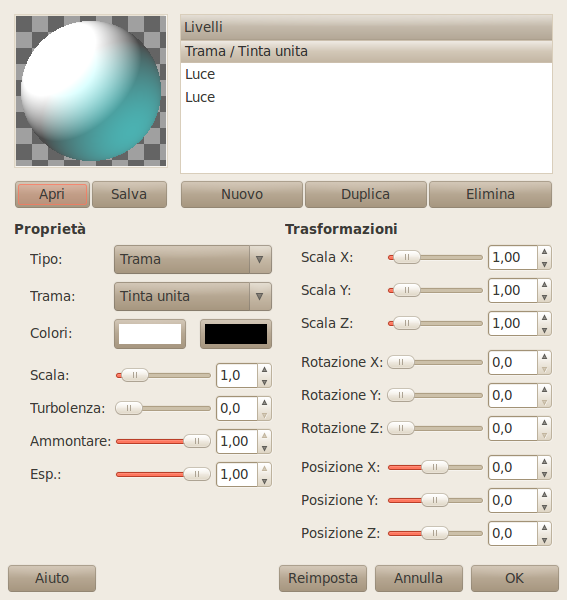Click the Rotazione Z slider handle
The width and height of the screenshot is (567, 600).
[x=401, y=428]
